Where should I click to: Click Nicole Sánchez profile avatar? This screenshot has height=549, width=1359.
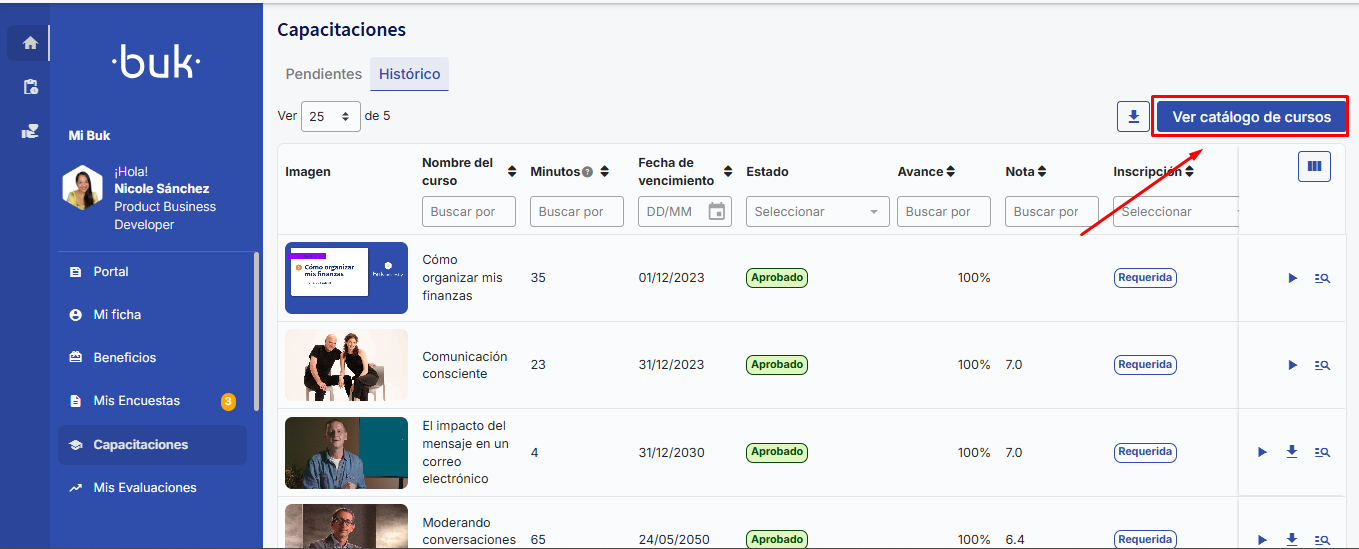pos(82,188)
